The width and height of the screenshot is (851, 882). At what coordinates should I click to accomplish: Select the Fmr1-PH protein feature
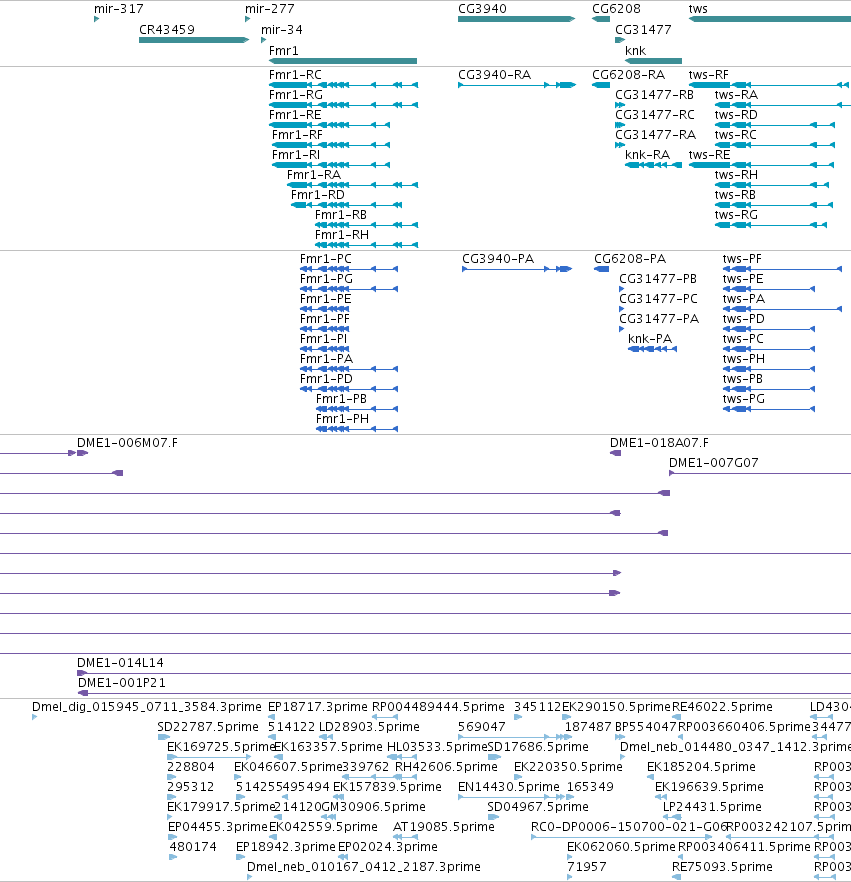357,429
